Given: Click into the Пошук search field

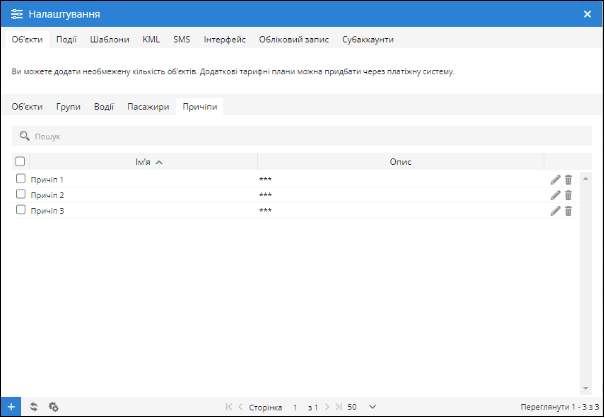Looking at the screenshot, I should click(302, 136).
